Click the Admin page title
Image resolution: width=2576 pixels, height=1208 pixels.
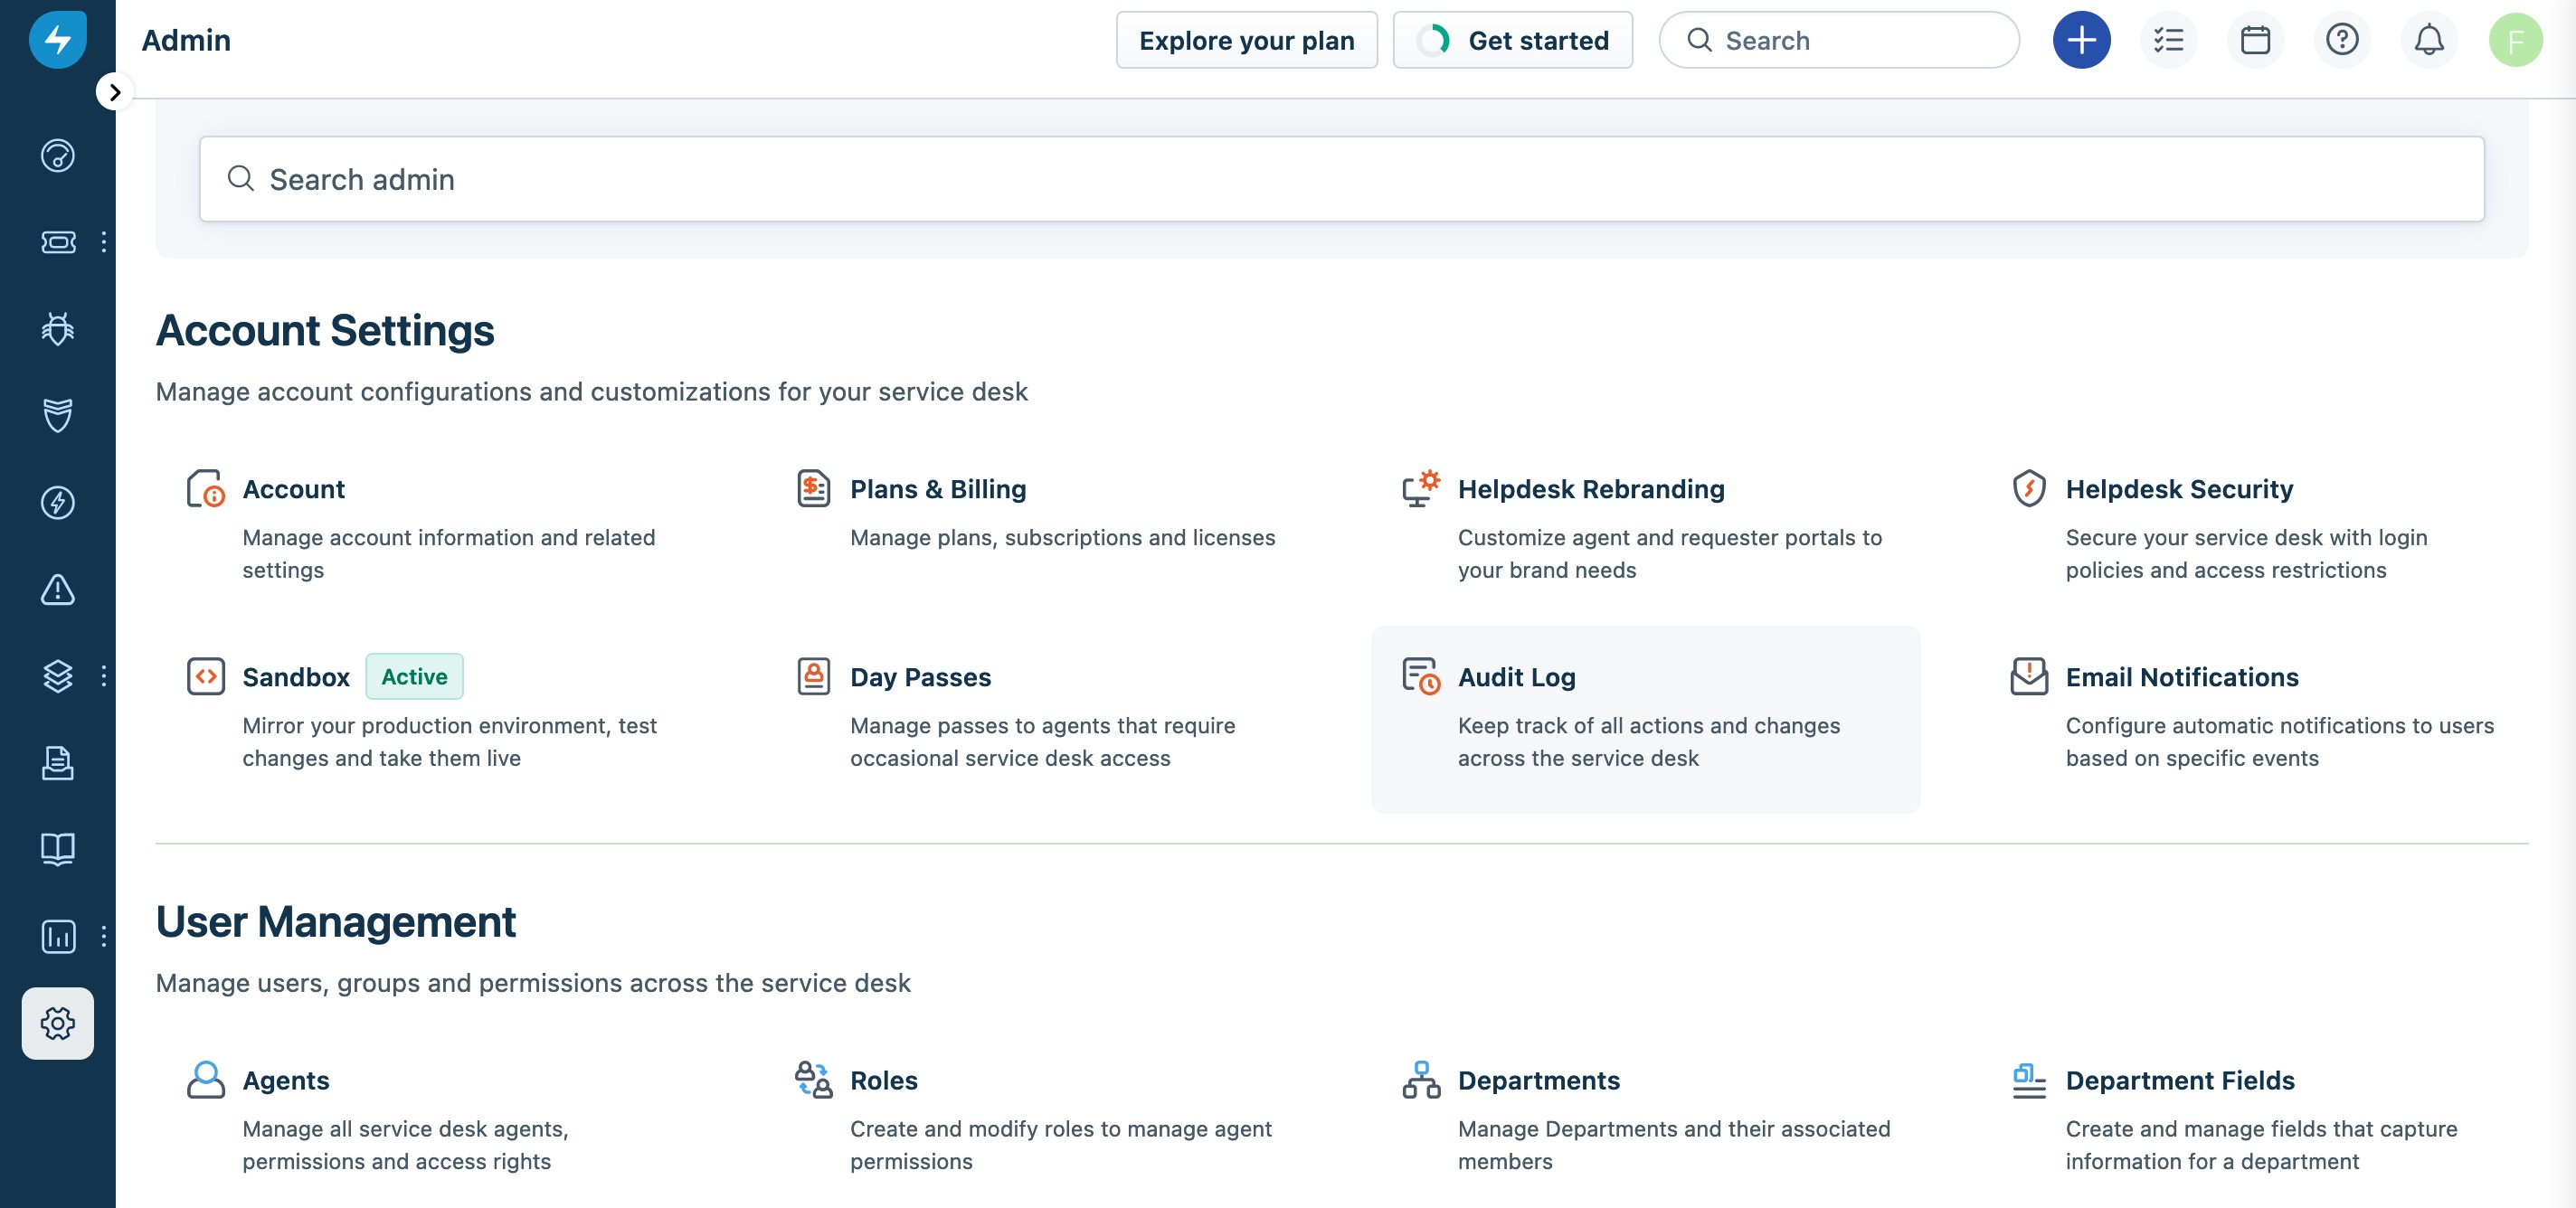(x=186, y=40)
